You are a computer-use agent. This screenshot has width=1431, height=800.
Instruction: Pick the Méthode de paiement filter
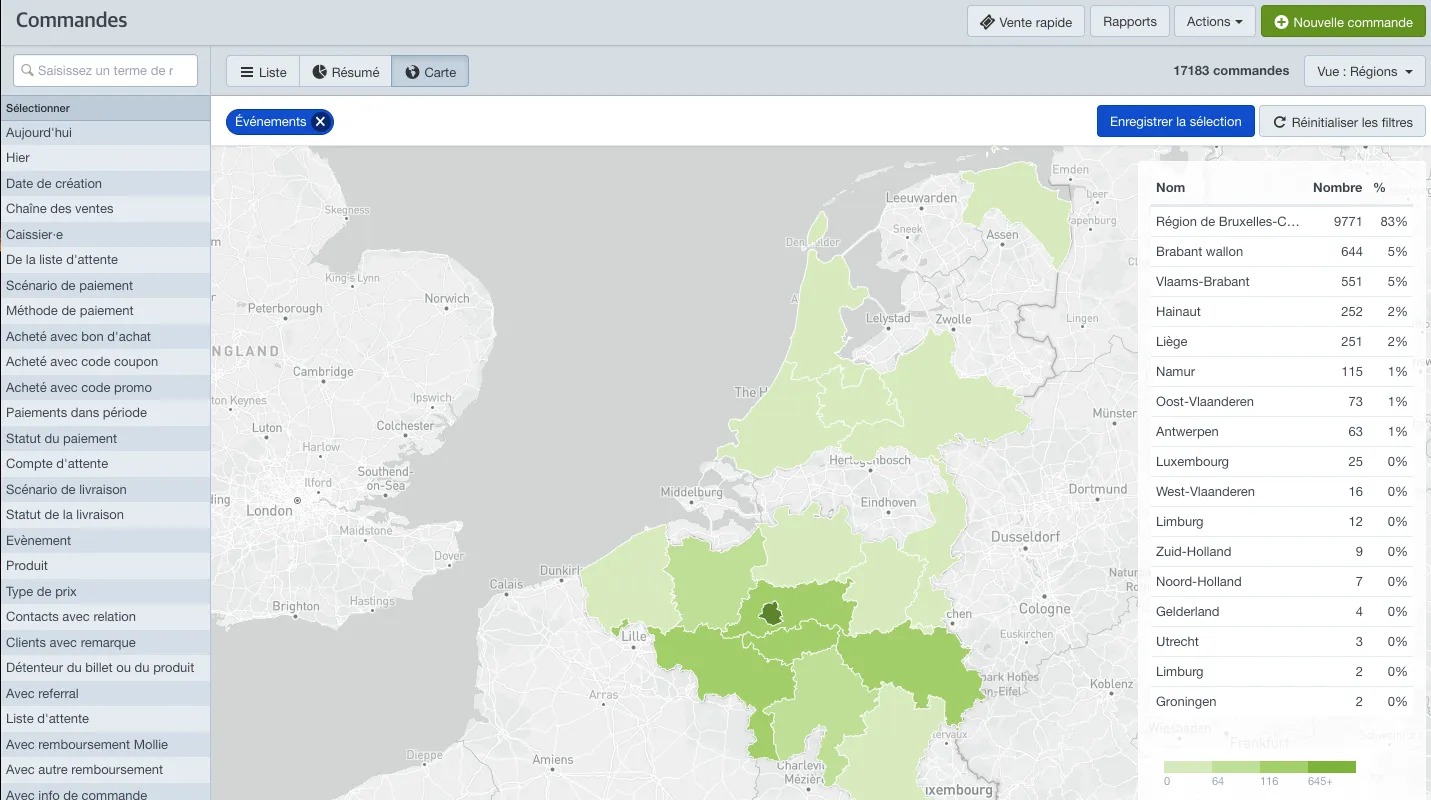click(105, 311)
